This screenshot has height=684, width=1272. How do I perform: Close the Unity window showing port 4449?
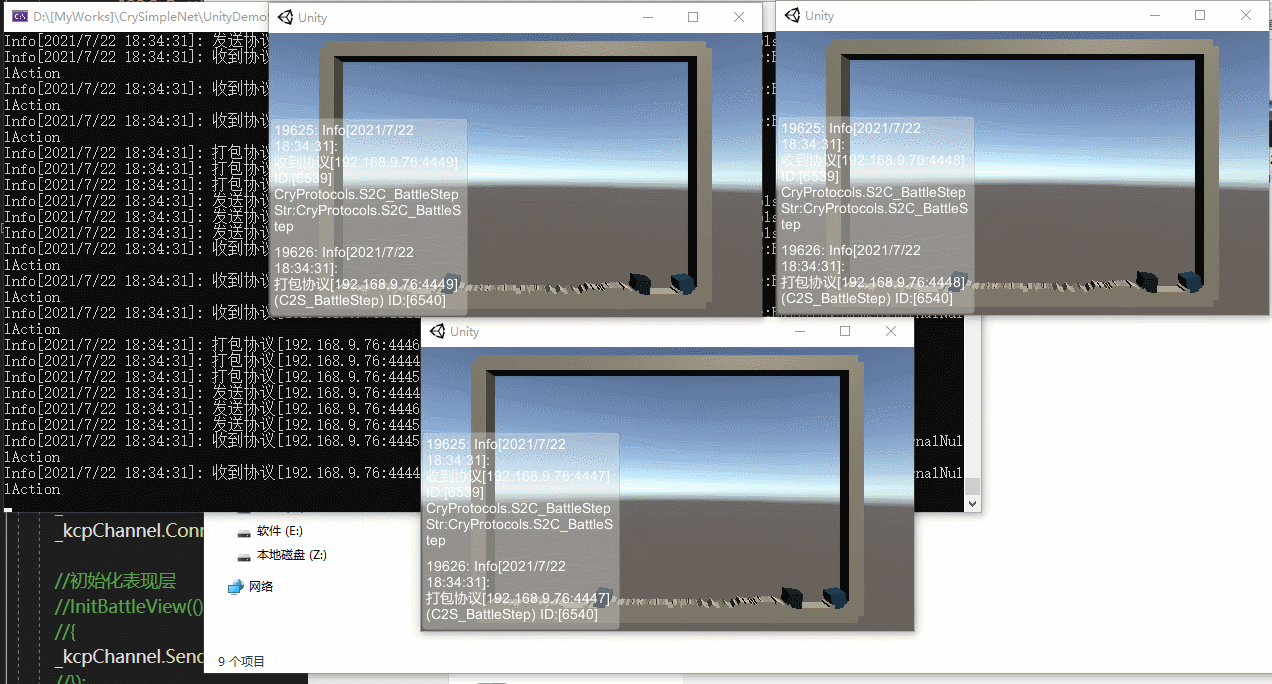739,17
